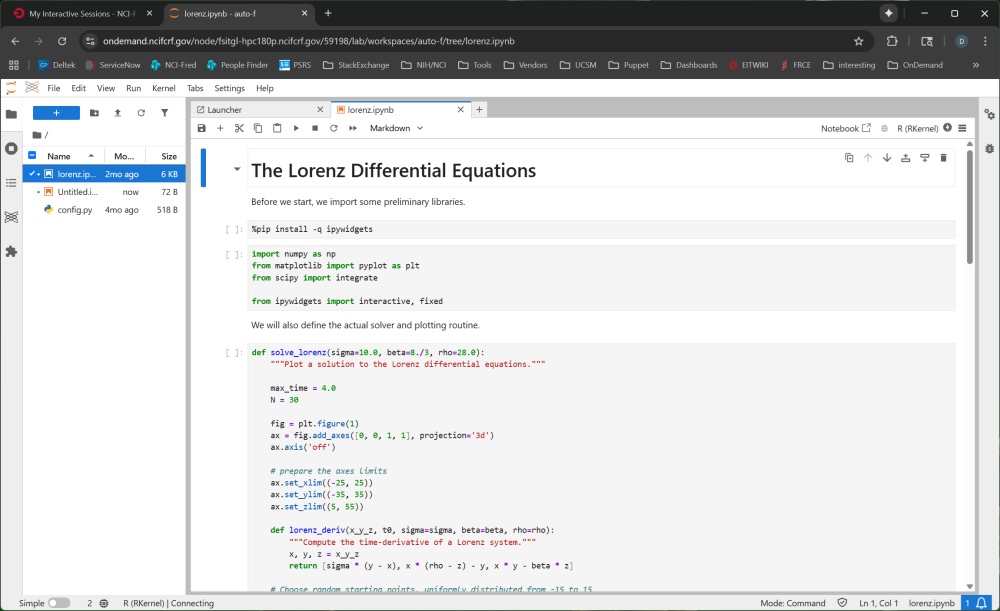The width and height of the screenshot is (1000, 611).
Task: Duplicate the selected cell
Action: click(849, 157)
